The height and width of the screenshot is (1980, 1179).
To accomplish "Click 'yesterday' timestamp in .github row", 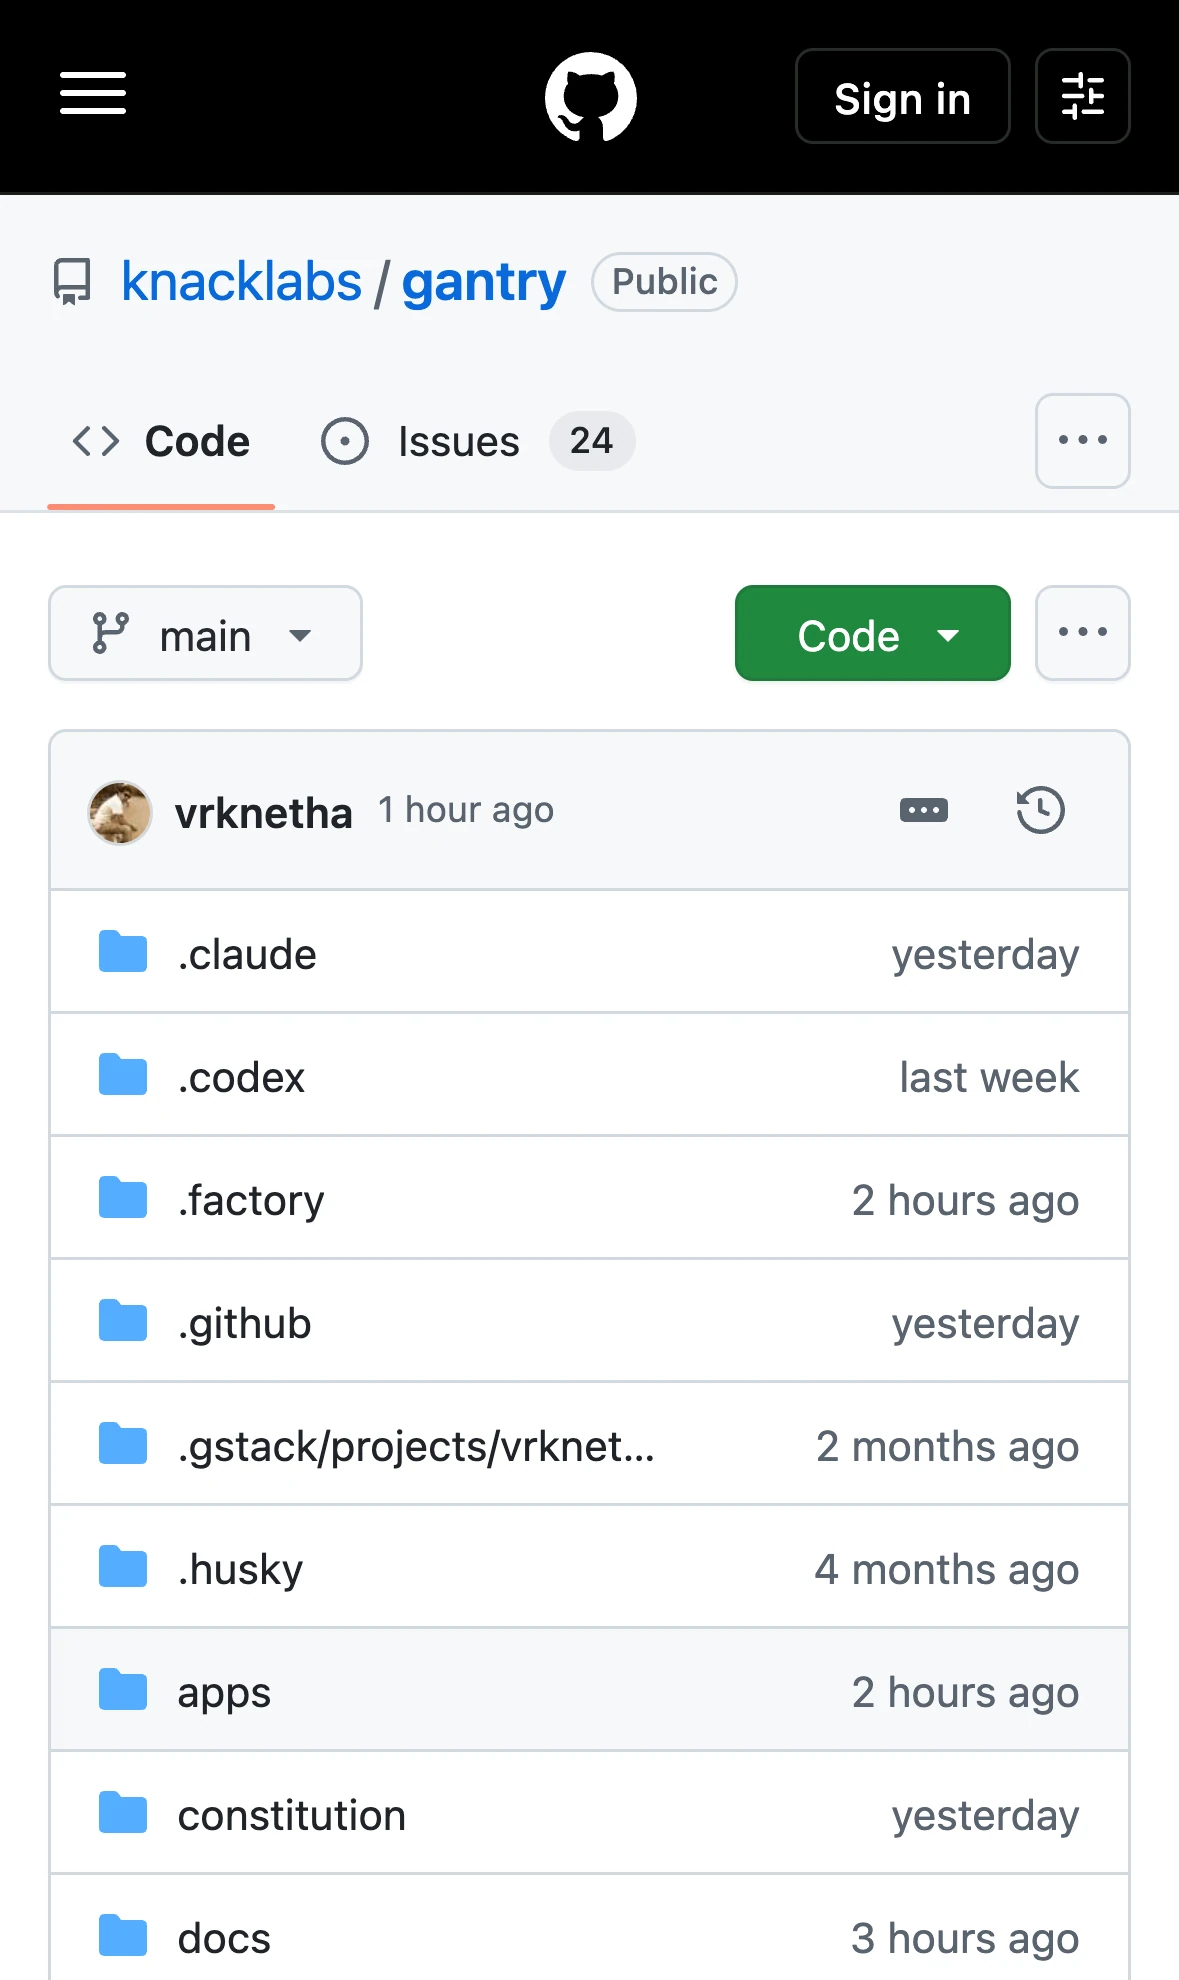I will [985, 1324].
